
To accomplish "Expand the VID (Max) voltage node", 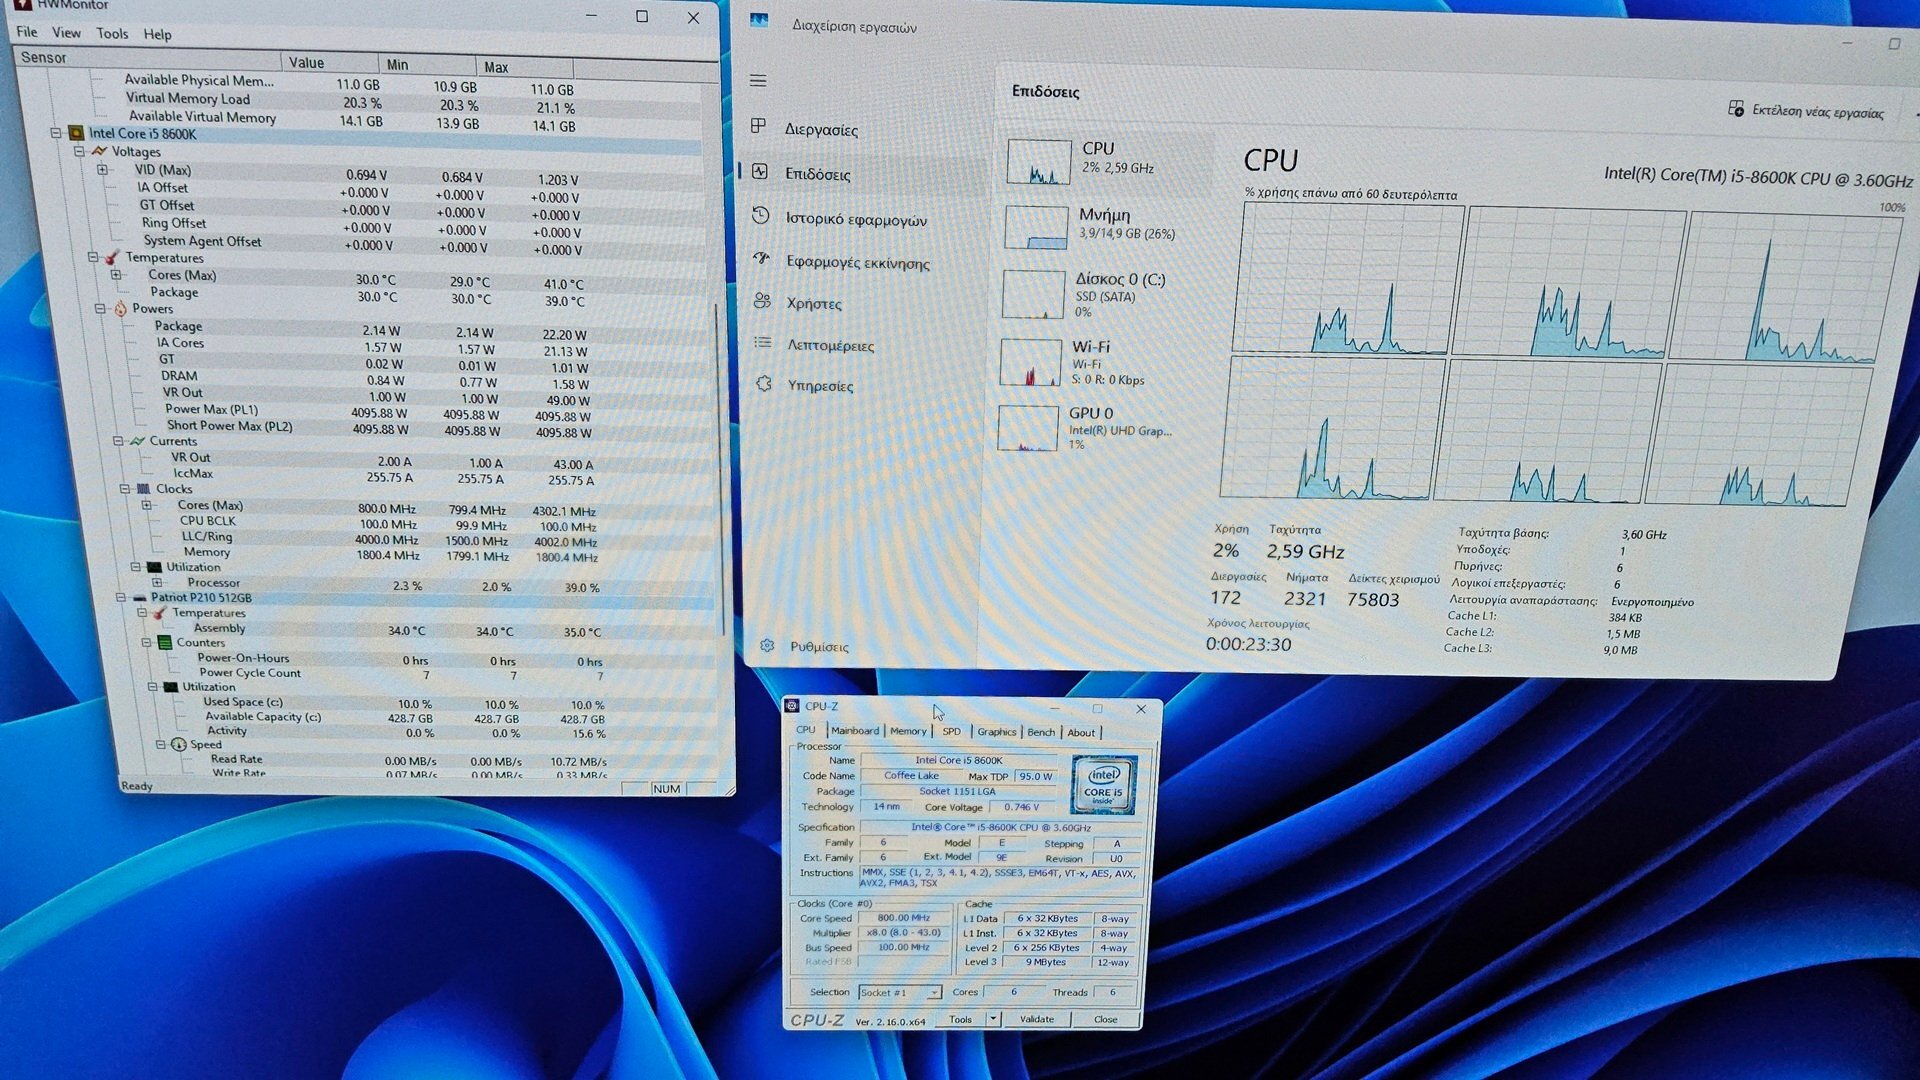I will [103, 170].
